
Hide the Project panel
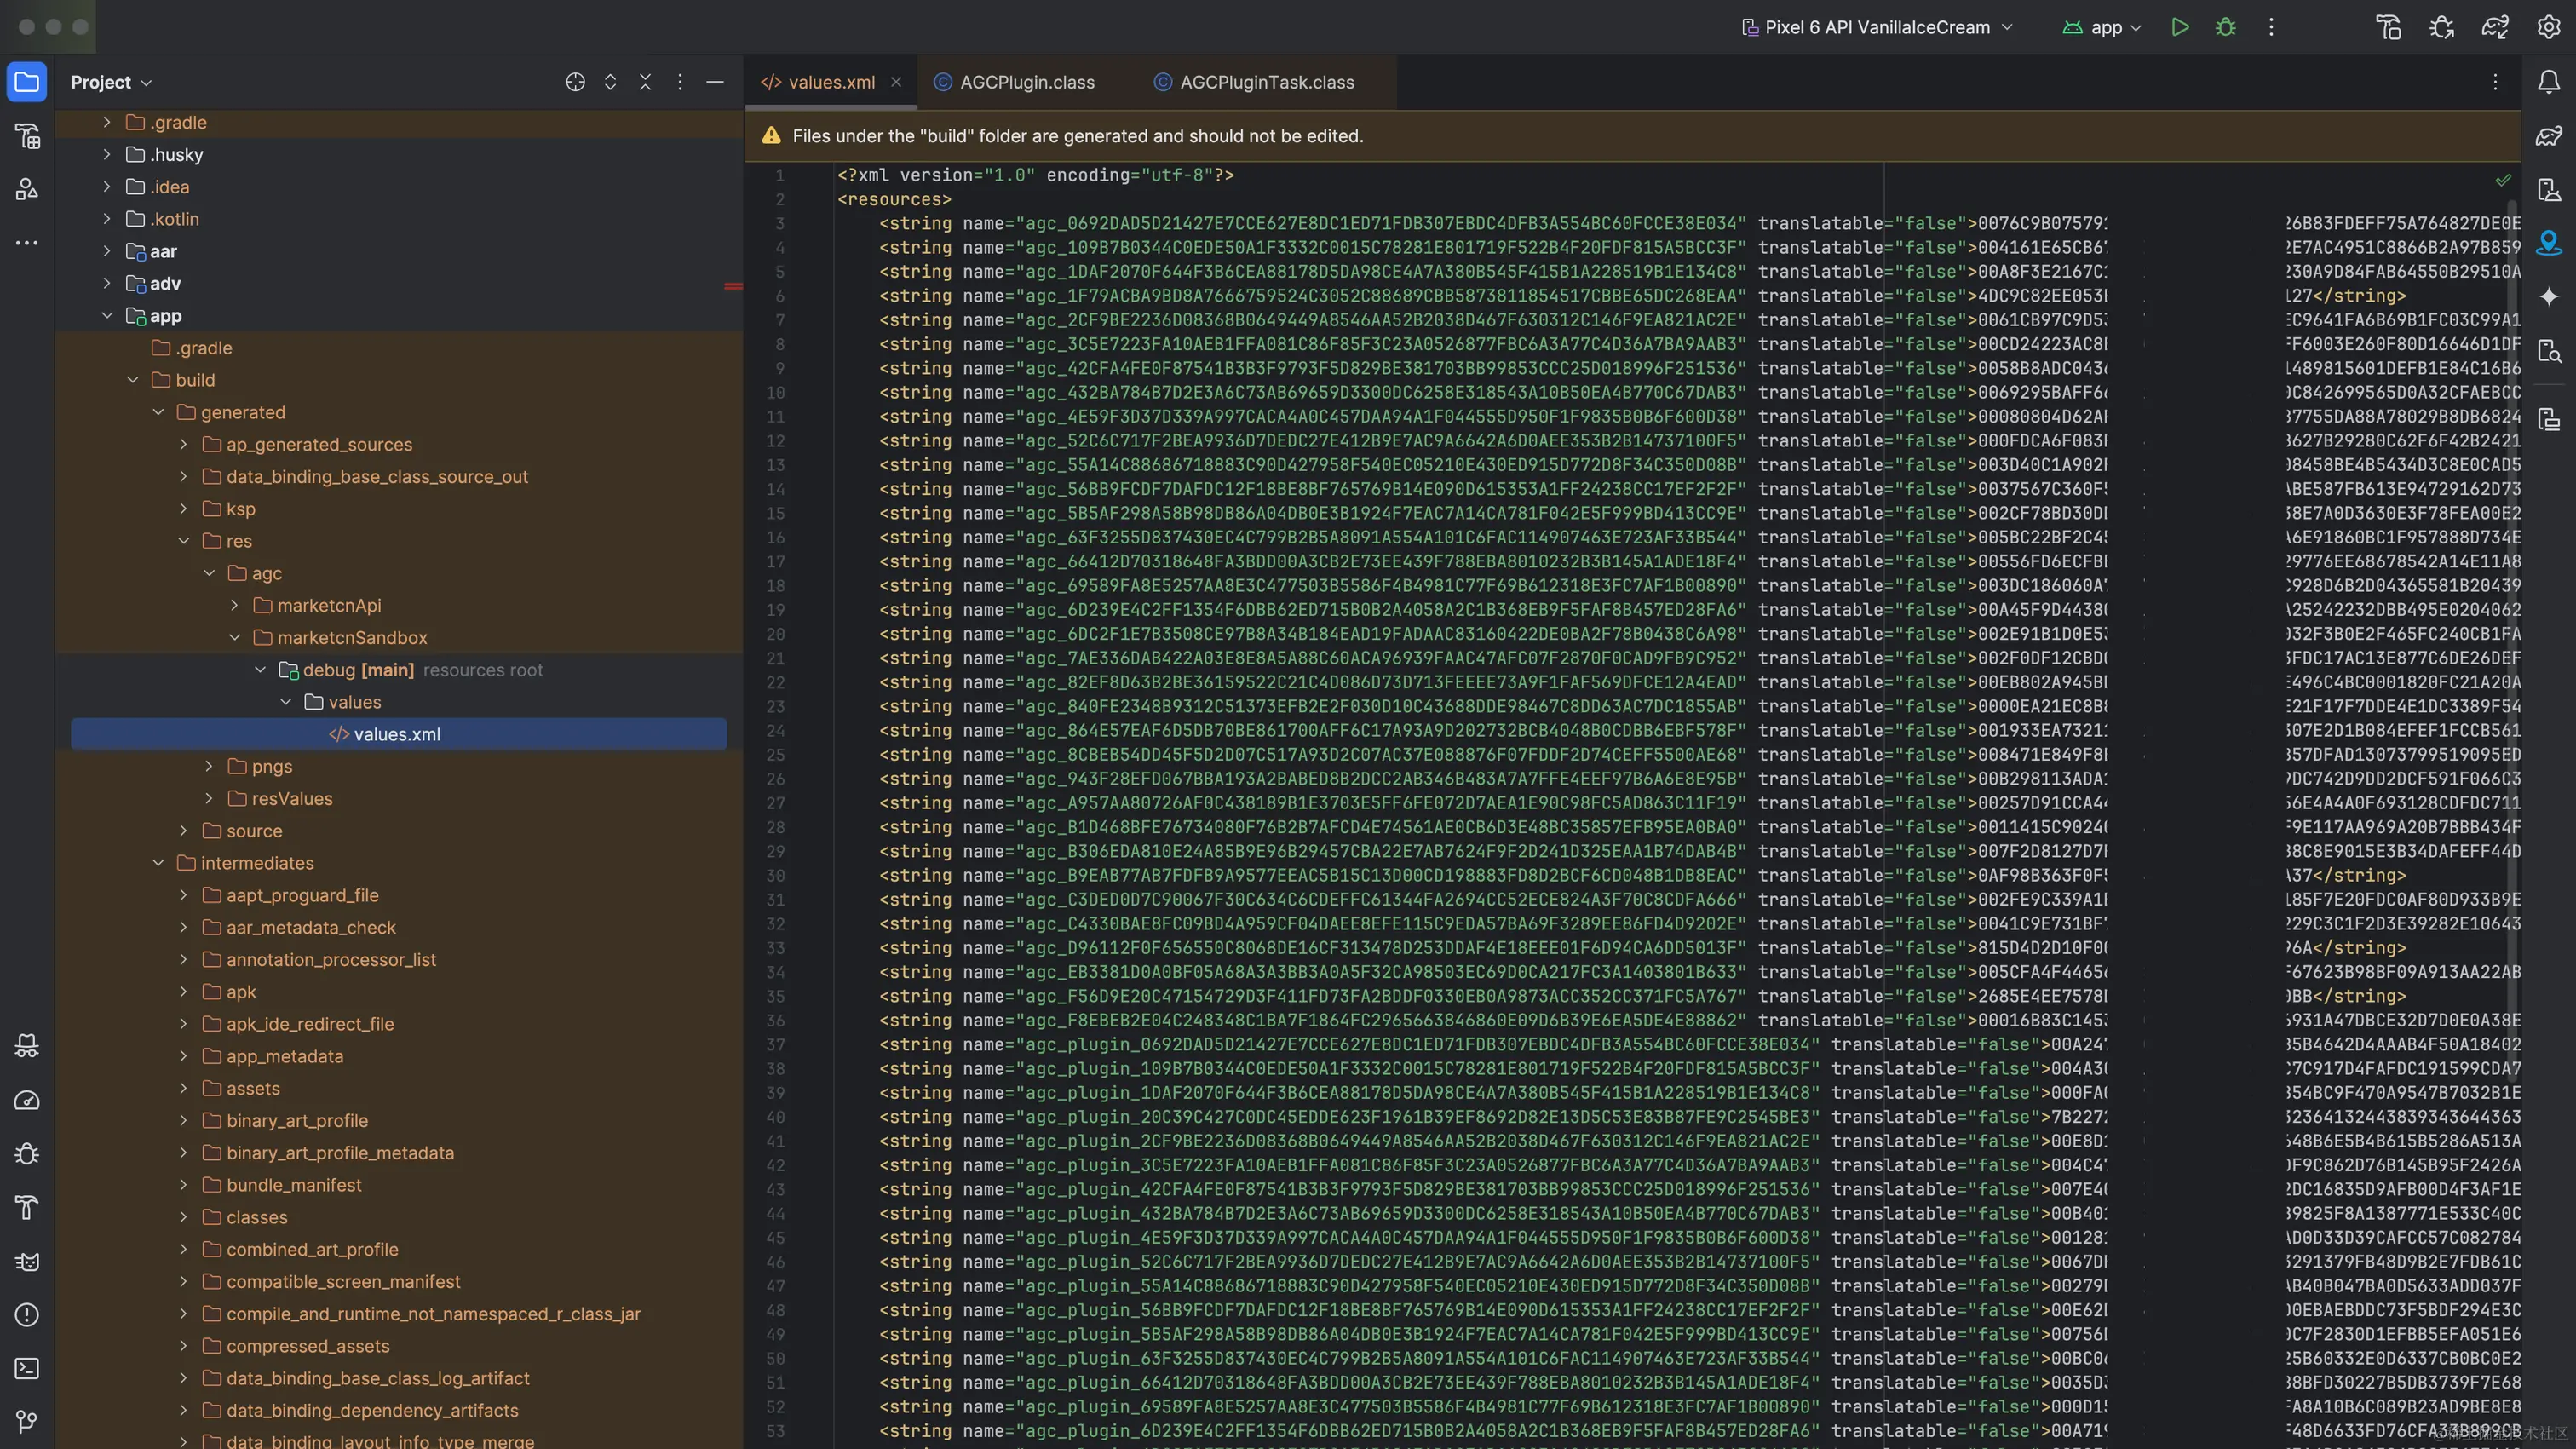(714, 82)
